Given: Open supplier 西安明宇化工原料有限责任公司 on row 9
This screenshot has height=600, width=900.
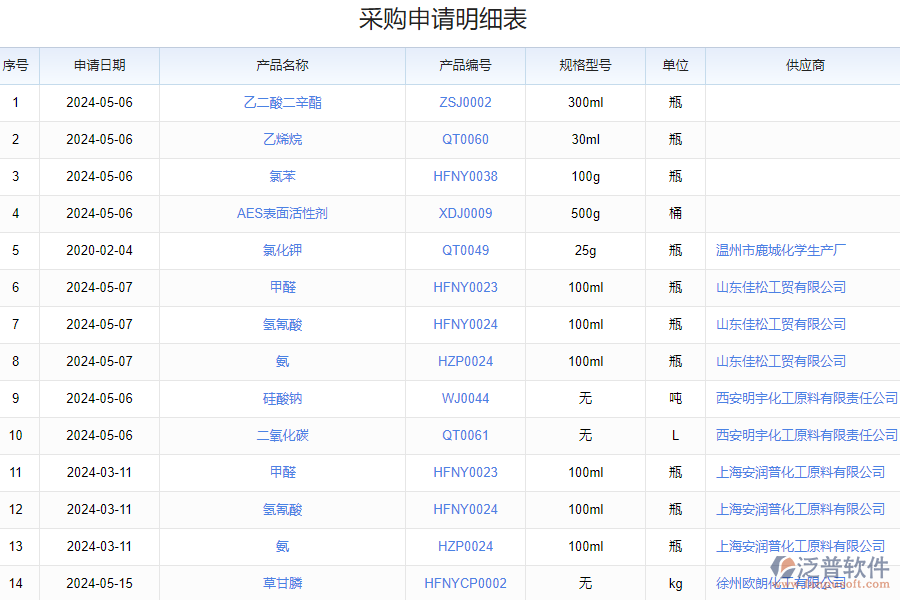Looking at the screenshot, I should point(805,398).
